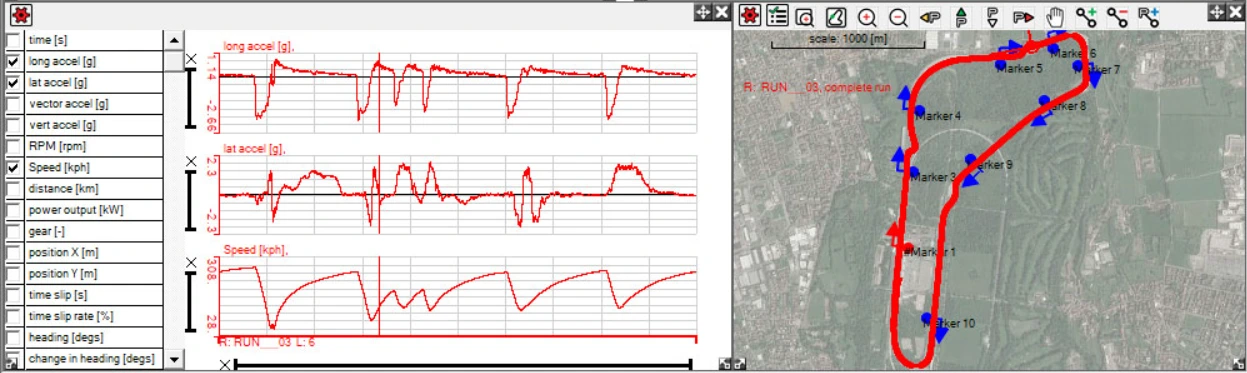This screenshot has width=1247, height=373.
Task: Select Marker 5 on the track map
Action: 1000,64
